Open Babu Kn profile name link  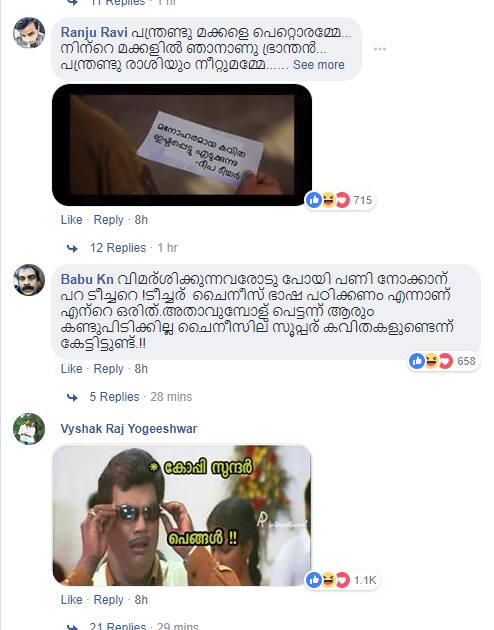(87, 279)
